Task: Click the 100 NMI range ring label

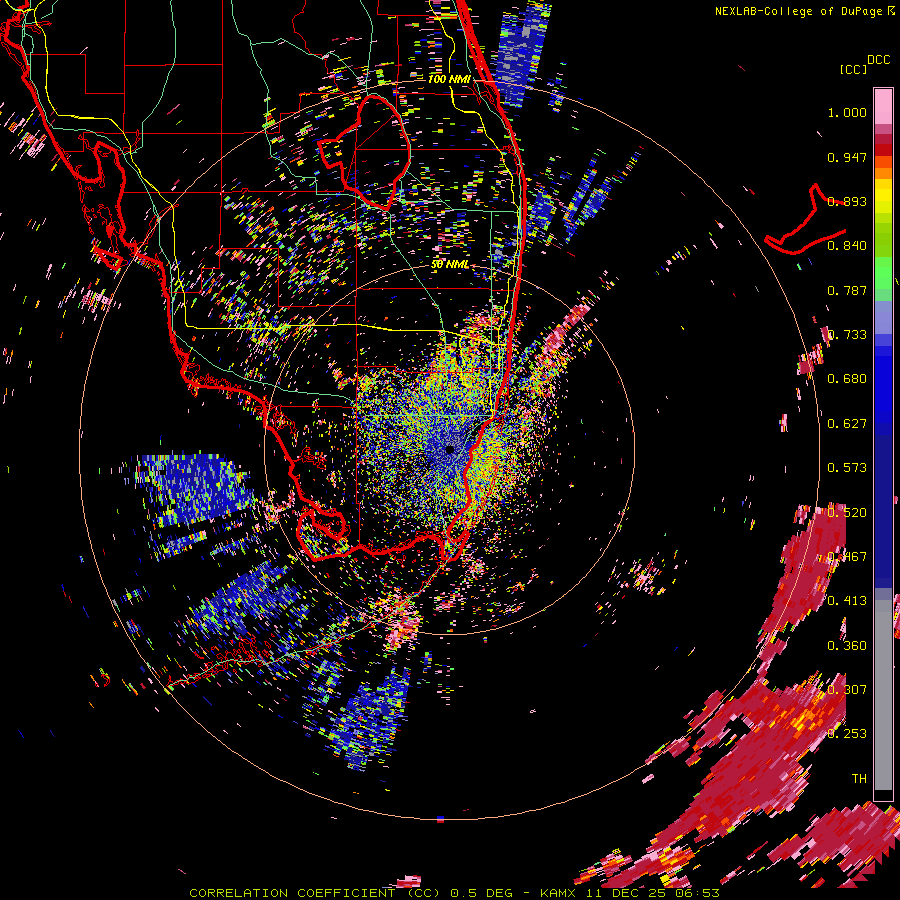Action: click(x=449, y=79)
